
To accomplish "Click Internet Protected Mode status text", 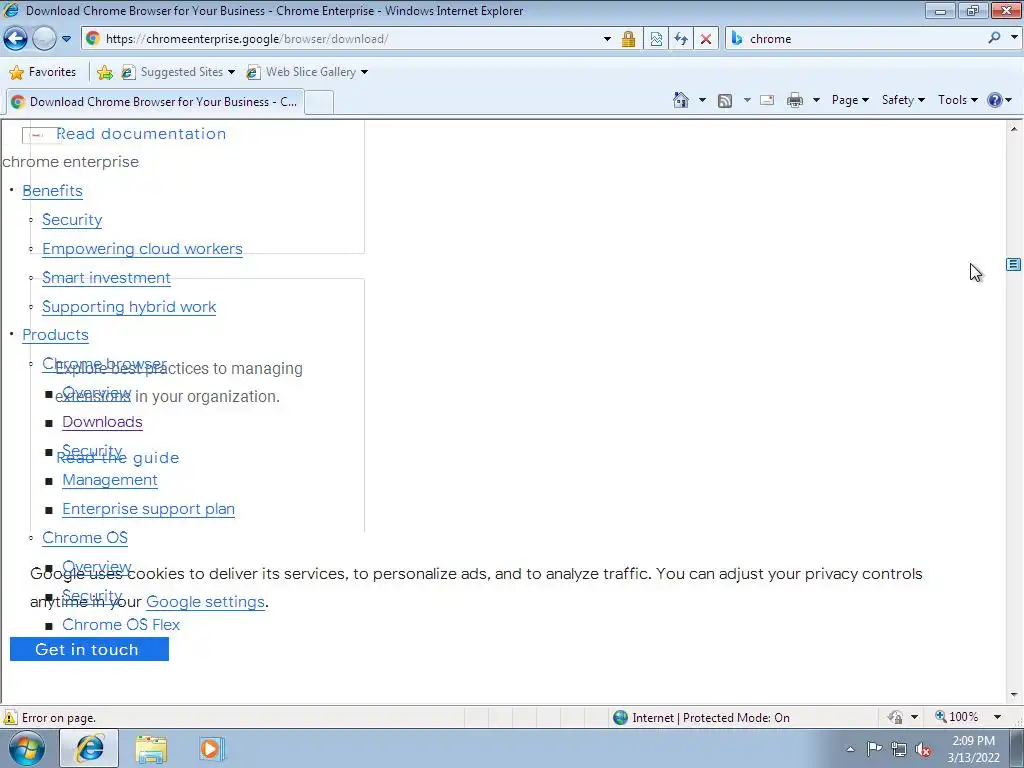I will pos(711,718).
